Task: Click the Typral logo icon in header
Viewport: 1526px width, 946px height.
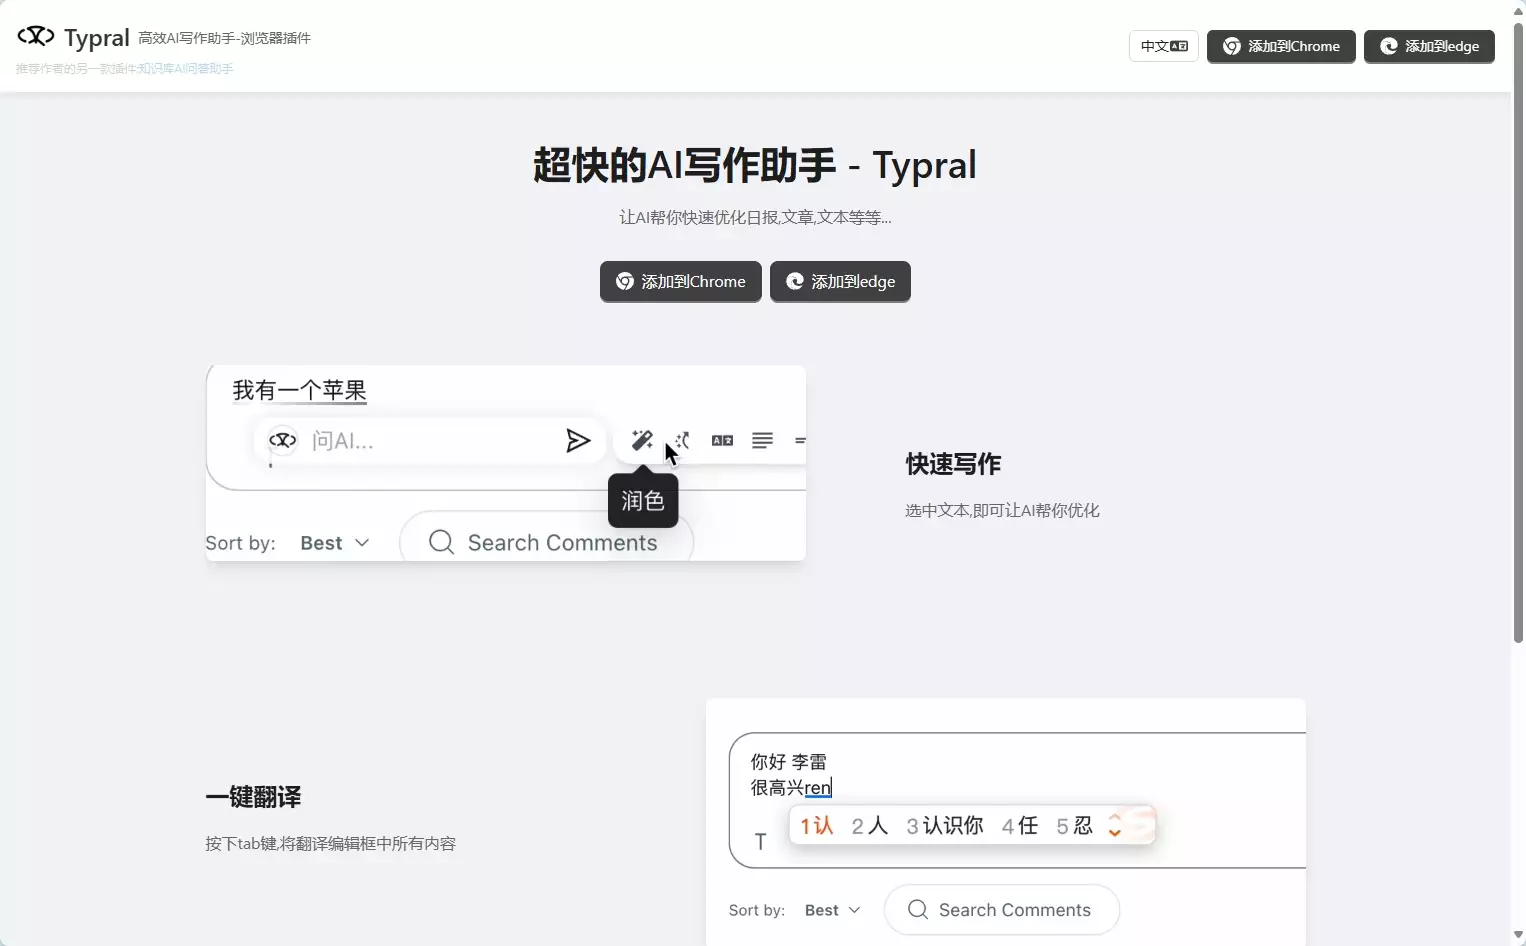Action: point(36,36)
